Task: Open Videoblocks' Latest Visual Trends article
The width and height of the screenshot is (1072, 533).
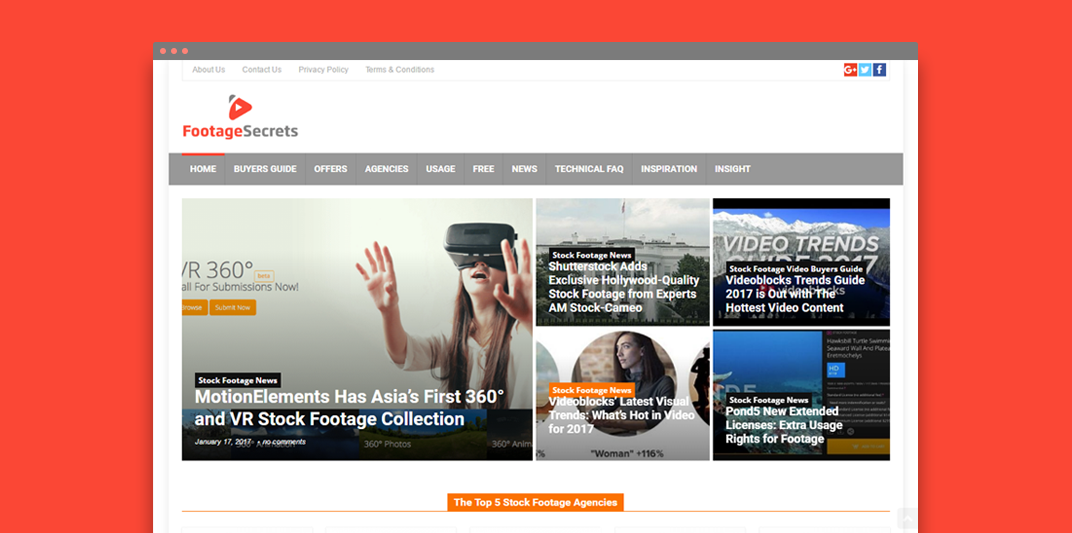Action: point(621,415)
